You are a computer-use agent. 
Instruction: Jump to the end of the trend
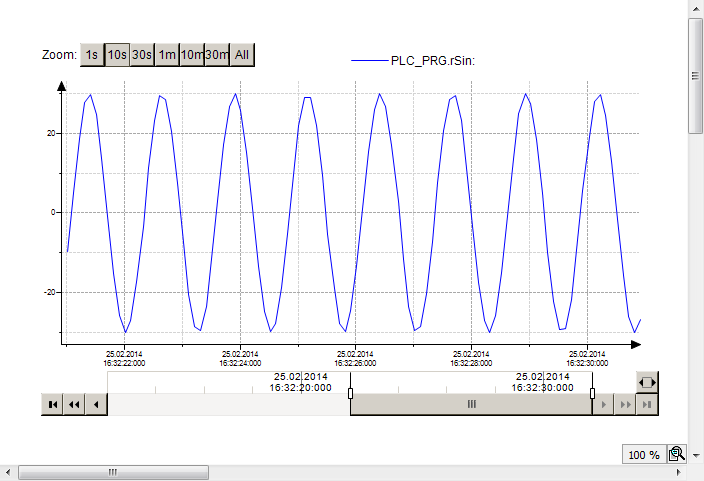pos(647,404)
